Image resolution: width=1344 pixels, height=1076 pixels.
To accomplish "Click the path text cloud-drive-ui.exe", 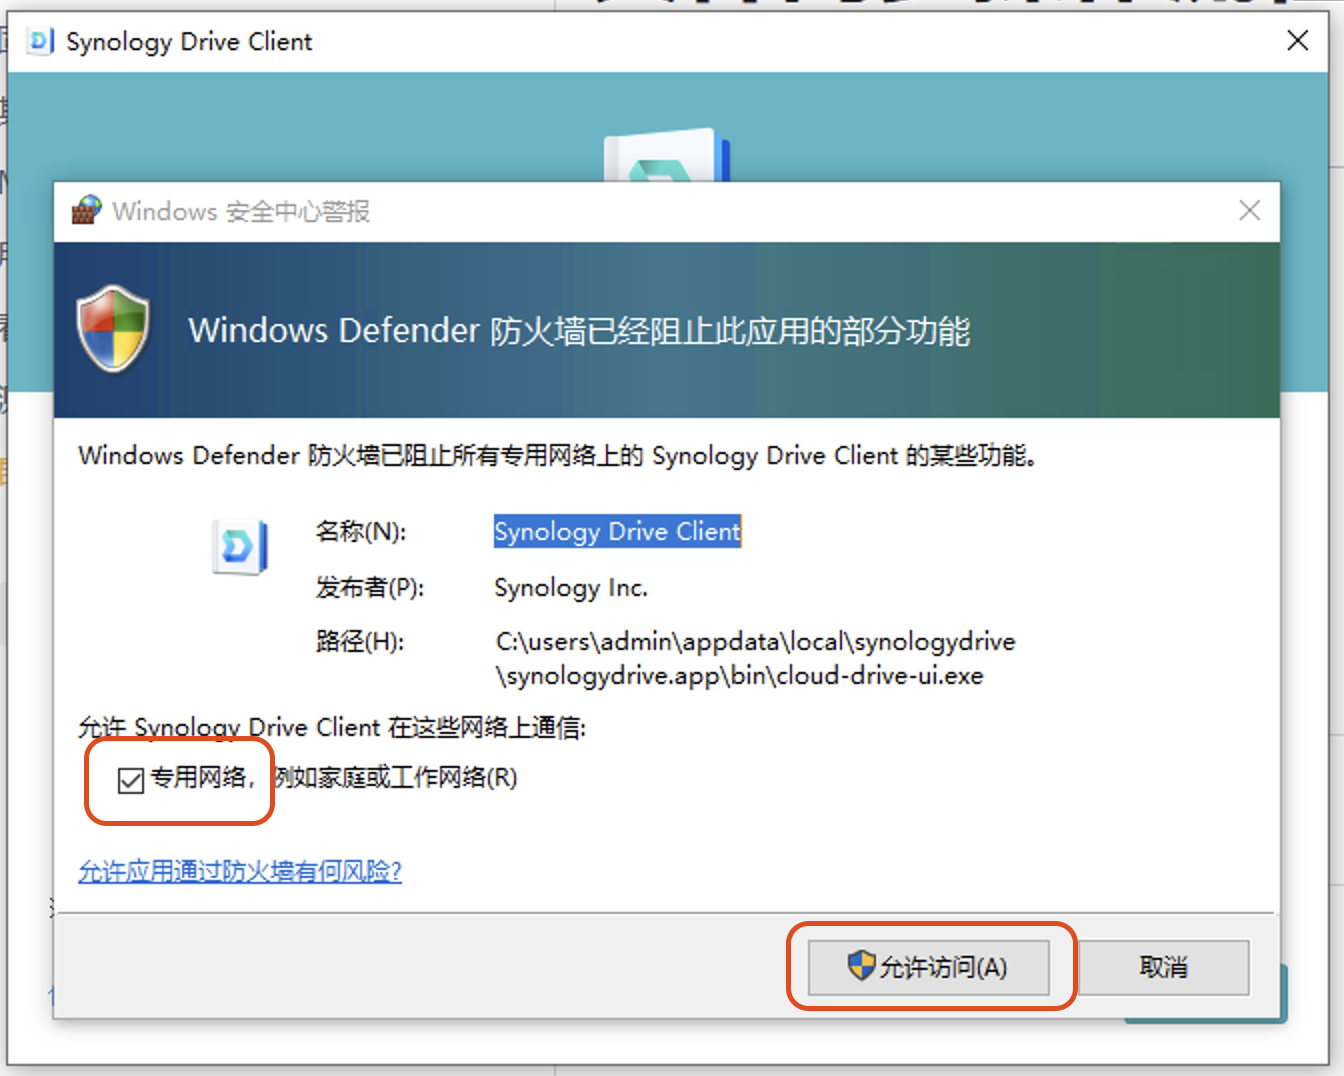I will 880,676.
